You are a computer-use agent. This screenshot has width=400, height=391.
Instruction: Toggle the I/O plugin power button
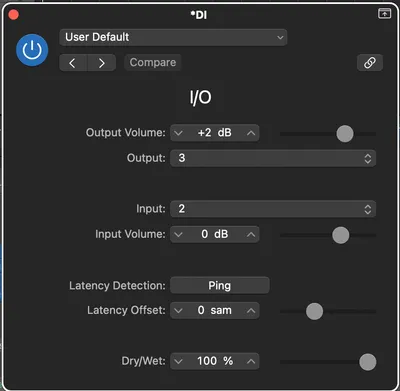[32, 50]
